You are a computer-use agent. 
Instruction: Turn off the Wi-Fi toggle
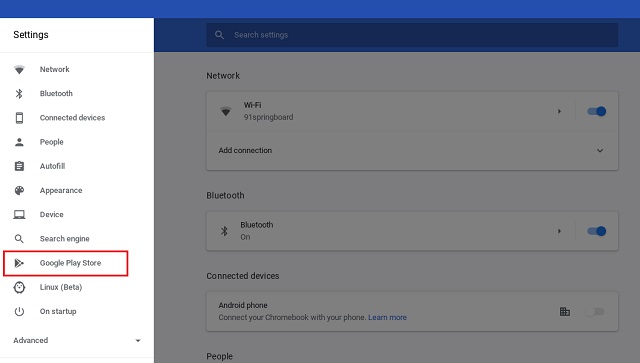coord(596,111)
